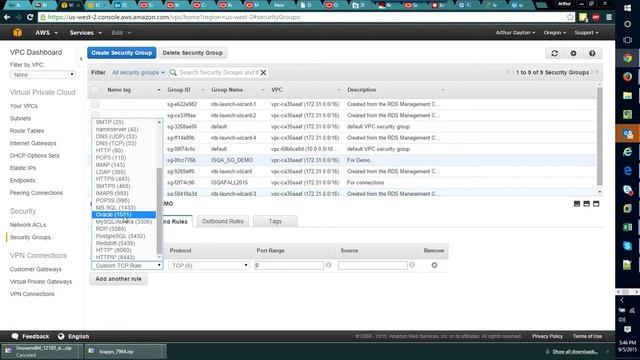Click the info icon beside Source field
The height and width of the screenshot is (360, 640).
(x=412, y=265)
